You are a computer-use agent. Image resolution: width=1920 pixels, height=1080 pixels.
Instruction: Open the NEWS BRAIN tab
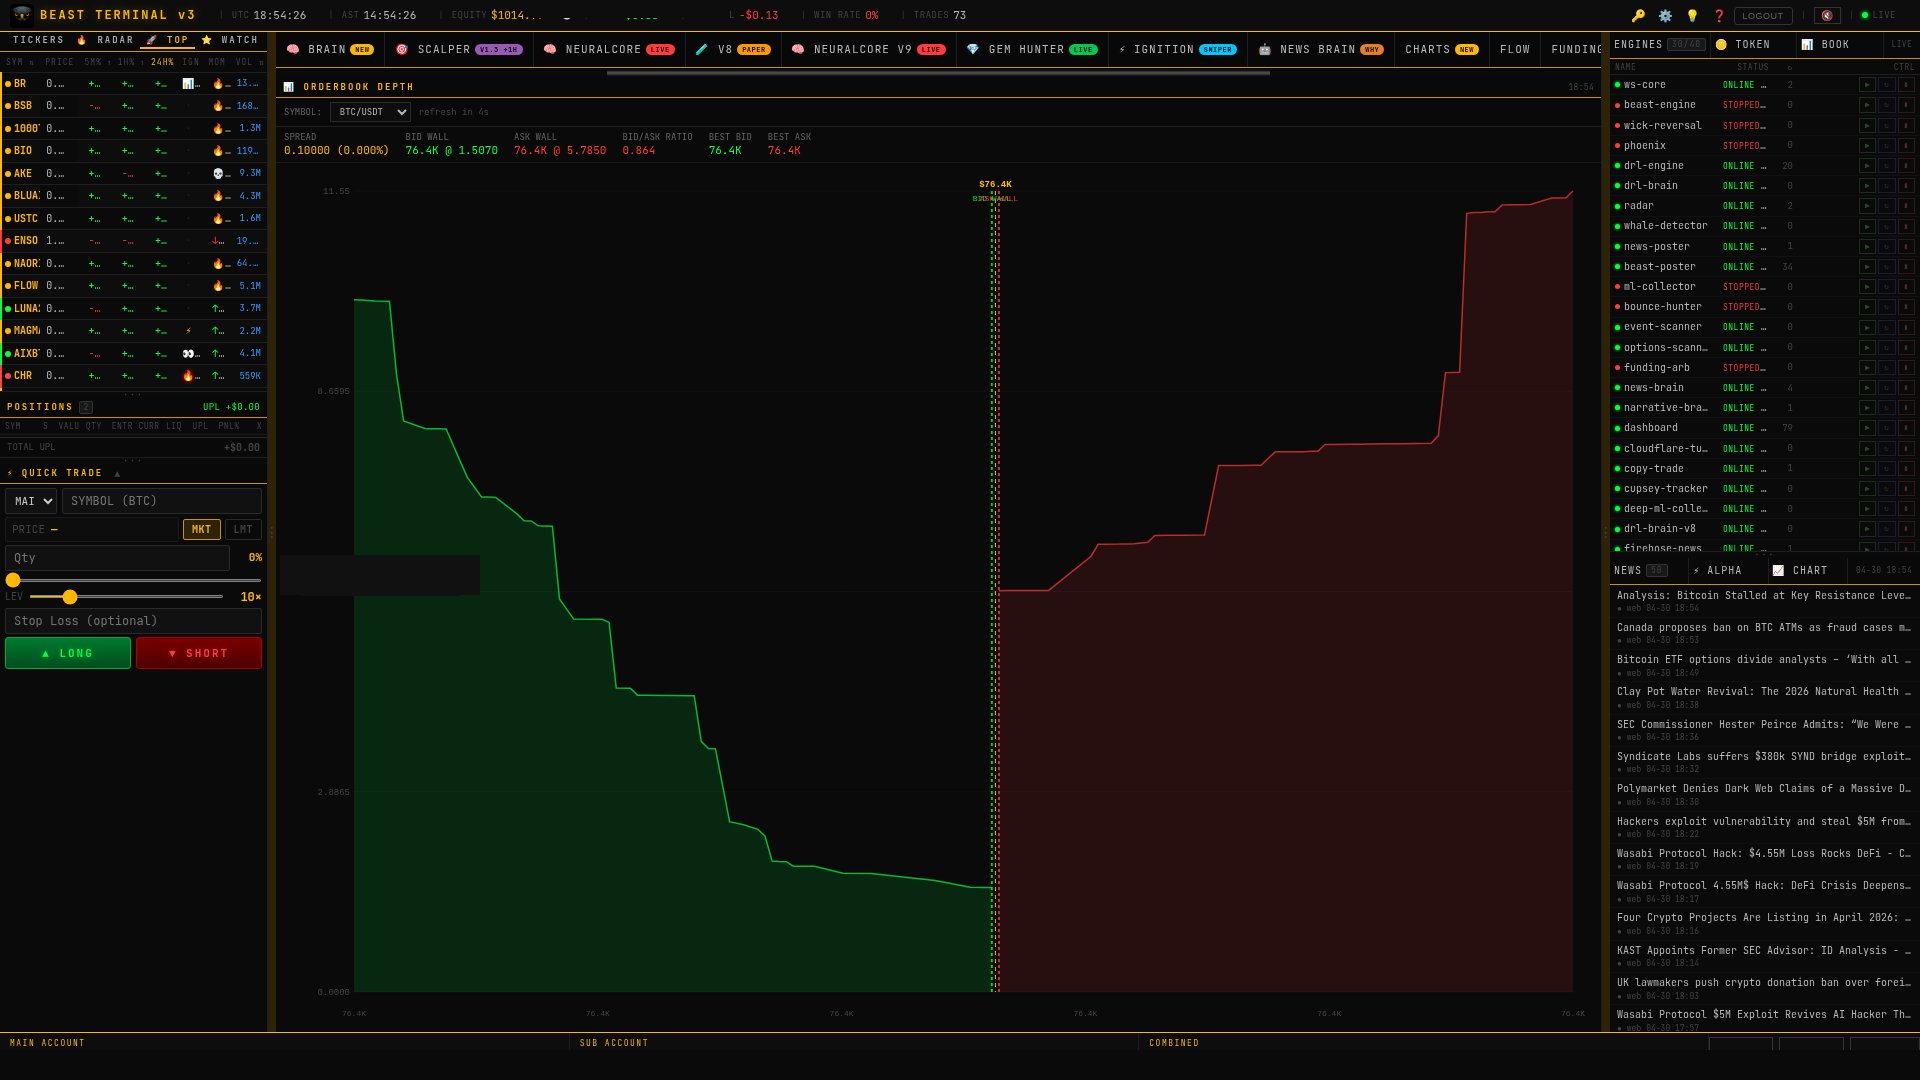click(x=1320, y=49)
